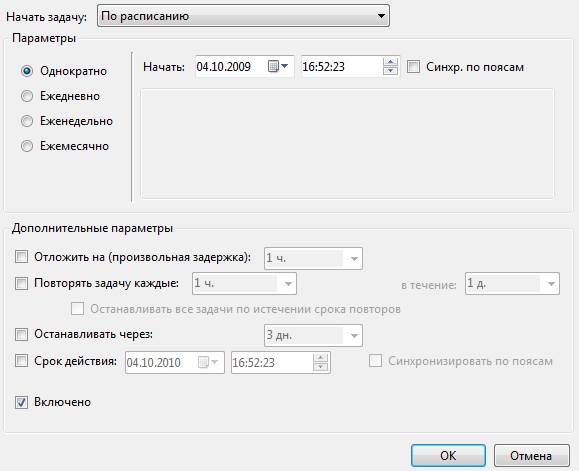Enable 'Синхр. по поясам' checkbox

pos(414,67)
